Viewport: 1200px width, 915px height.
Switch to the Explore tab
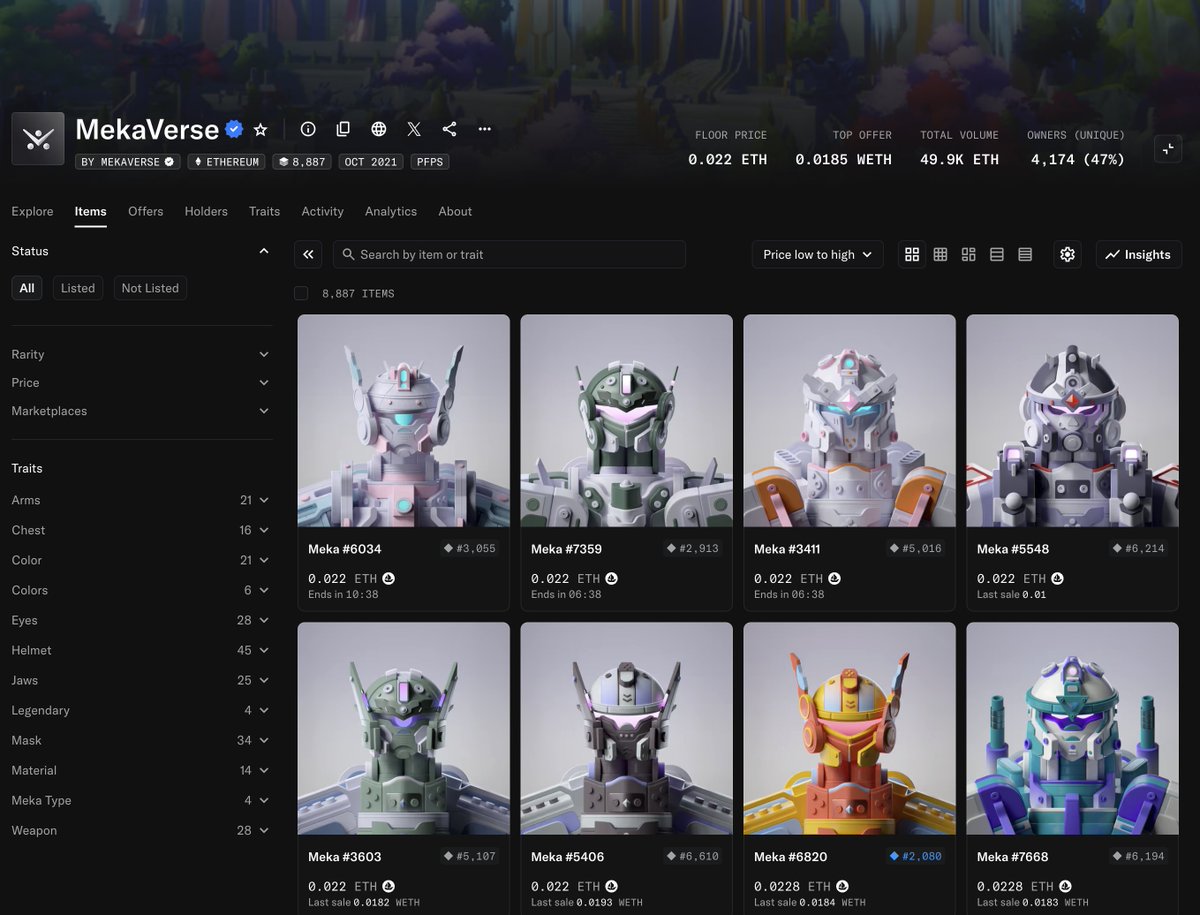(32, 212)
